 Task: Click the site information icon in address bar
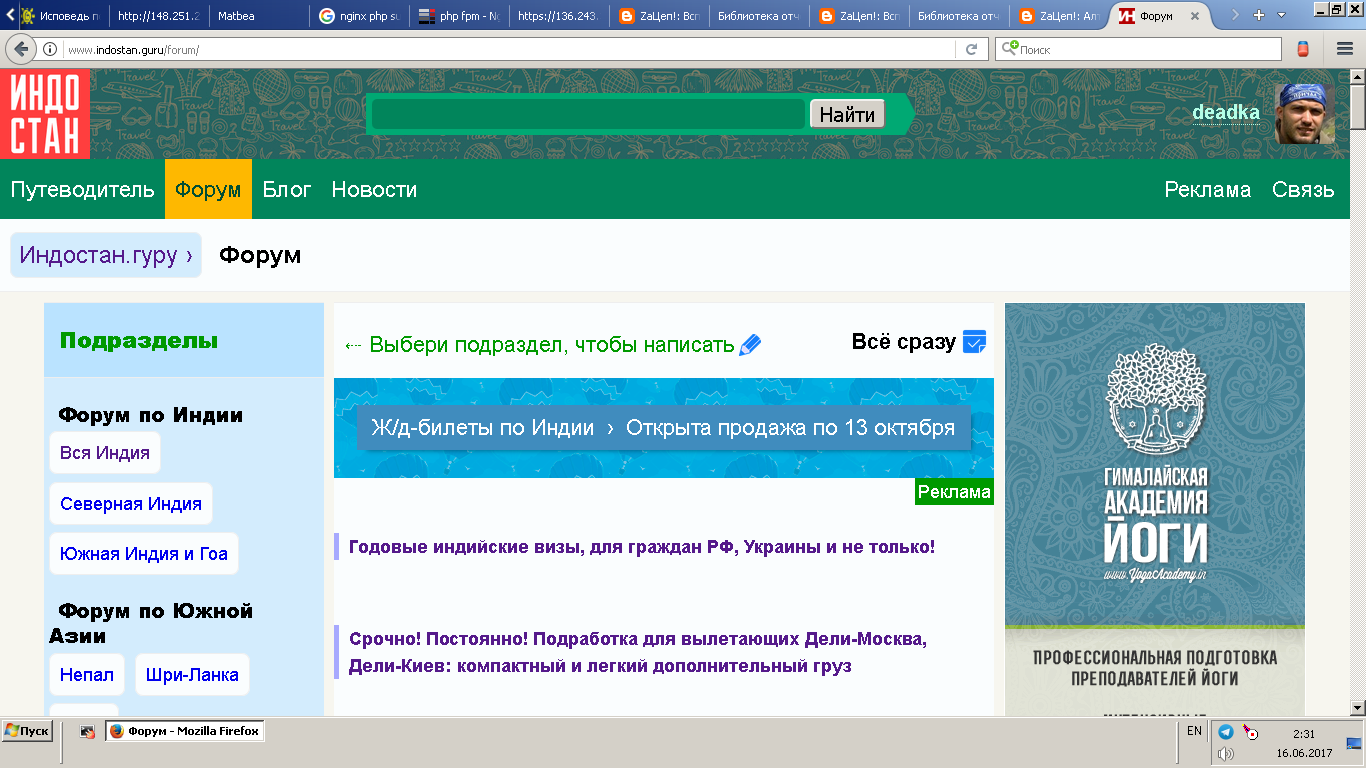(x=50, y=49)
